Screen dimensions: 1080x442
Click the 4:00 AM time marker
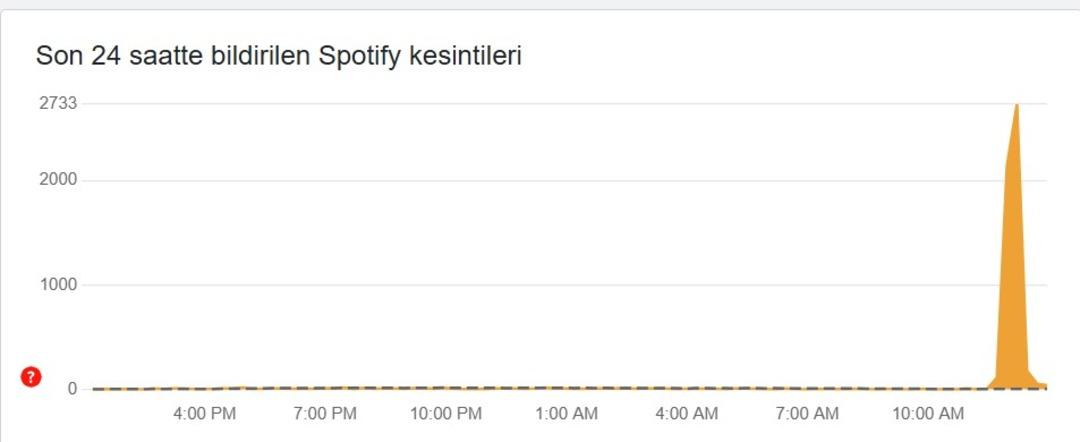click(686, 414)
